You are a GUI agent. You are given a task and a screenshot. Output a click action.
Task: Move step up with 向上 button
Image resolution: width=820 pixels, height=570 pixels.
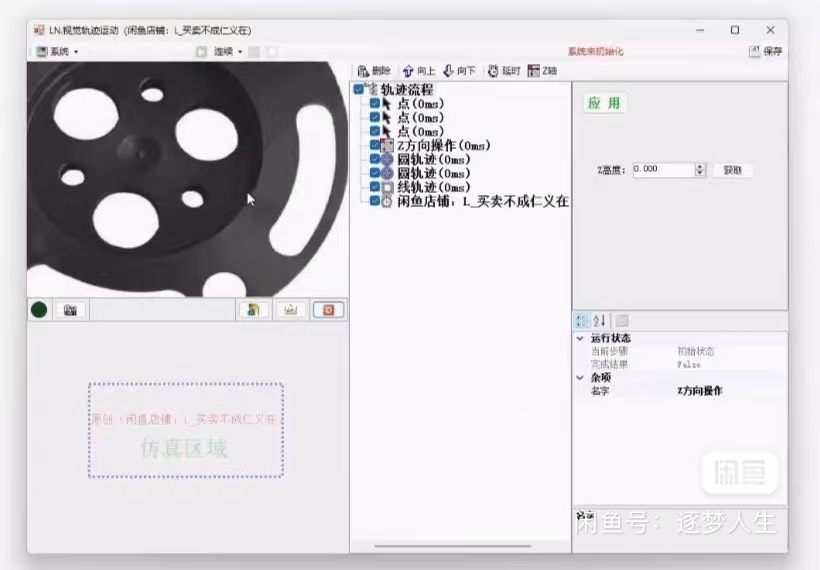tap(418, 71)
